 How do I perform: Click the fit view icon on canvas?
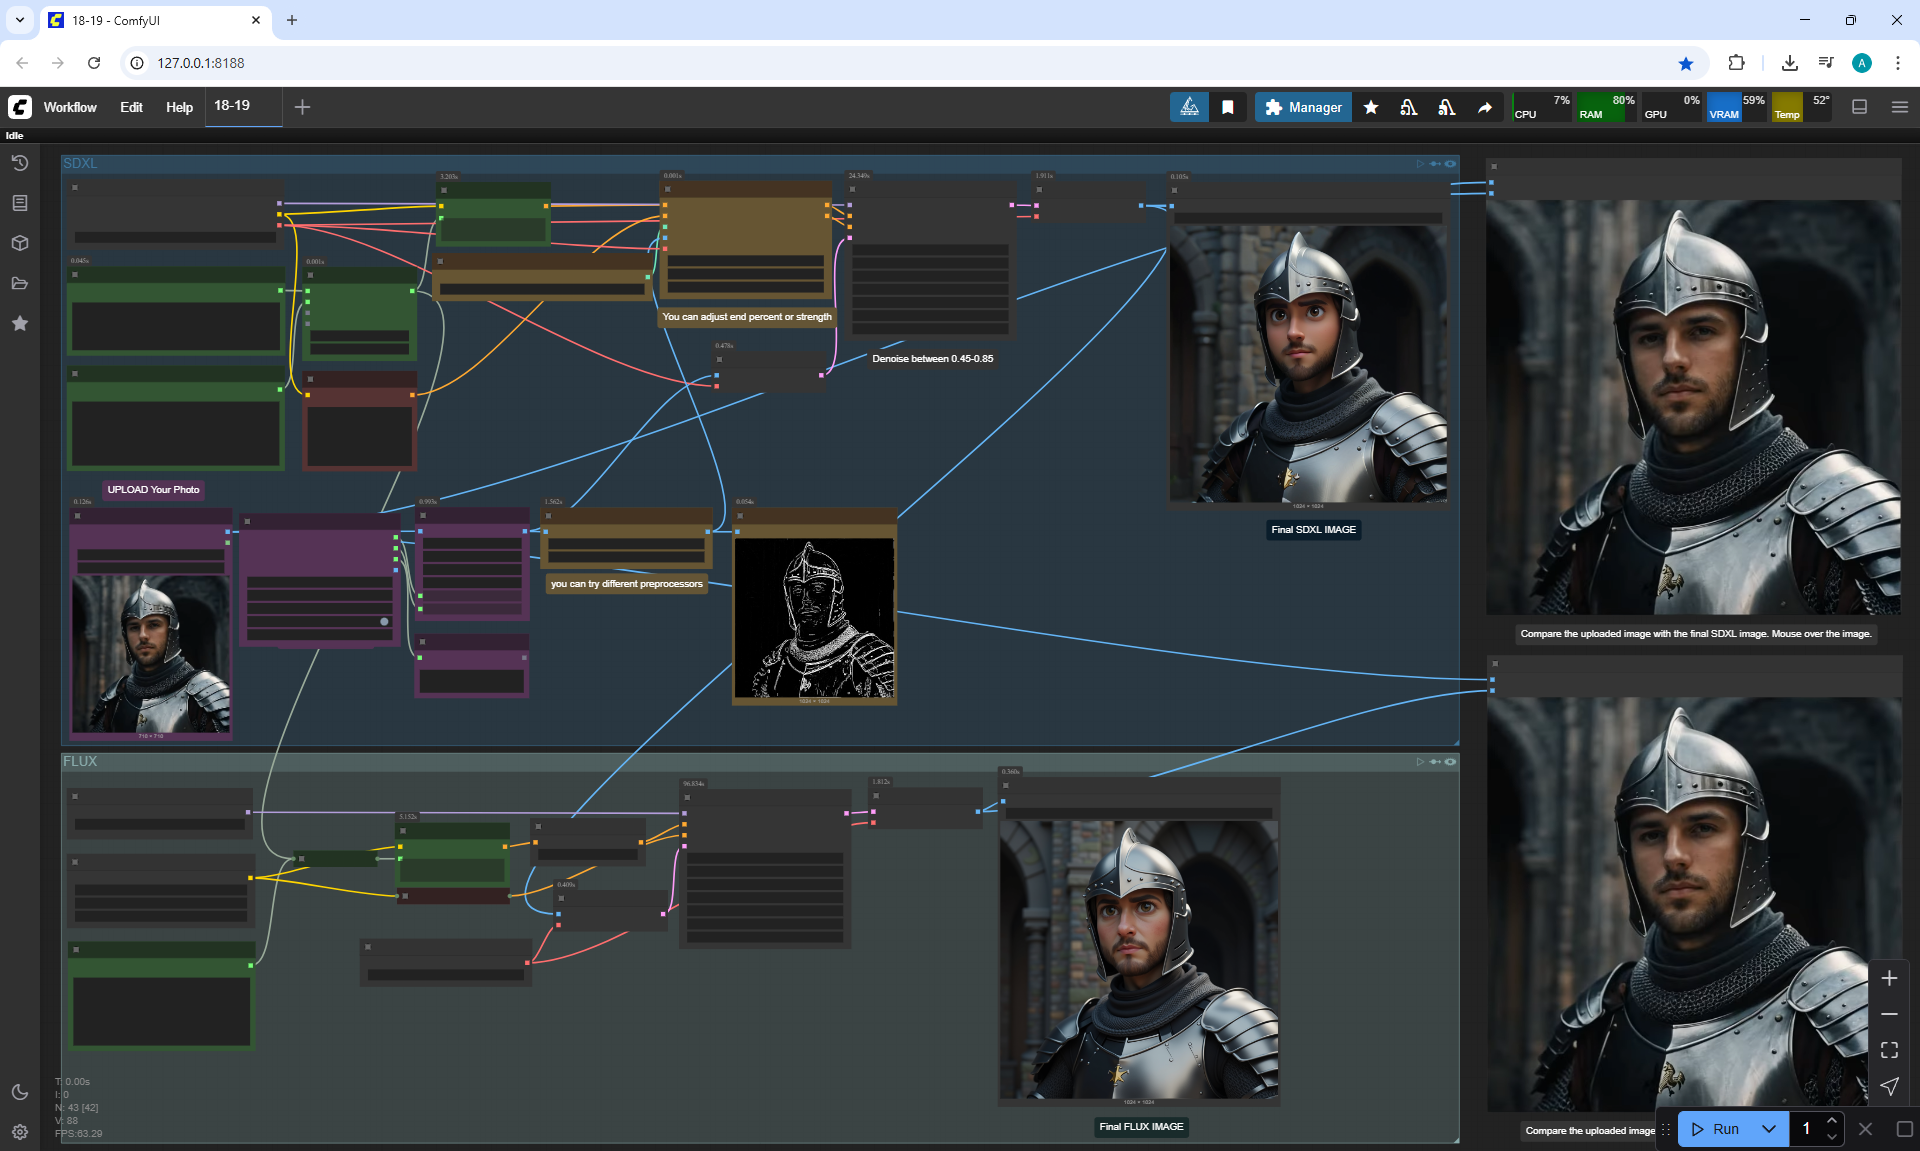1888,1050
